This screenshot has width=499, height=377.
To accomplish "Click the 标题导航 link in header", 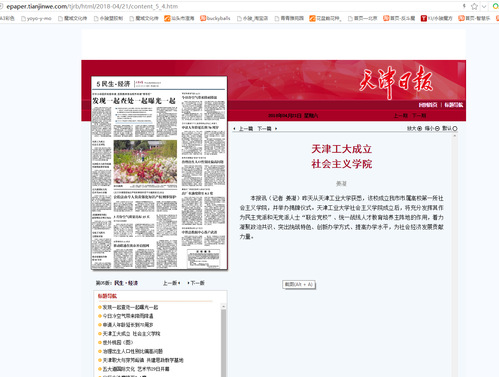I will (x=454, y=105).
